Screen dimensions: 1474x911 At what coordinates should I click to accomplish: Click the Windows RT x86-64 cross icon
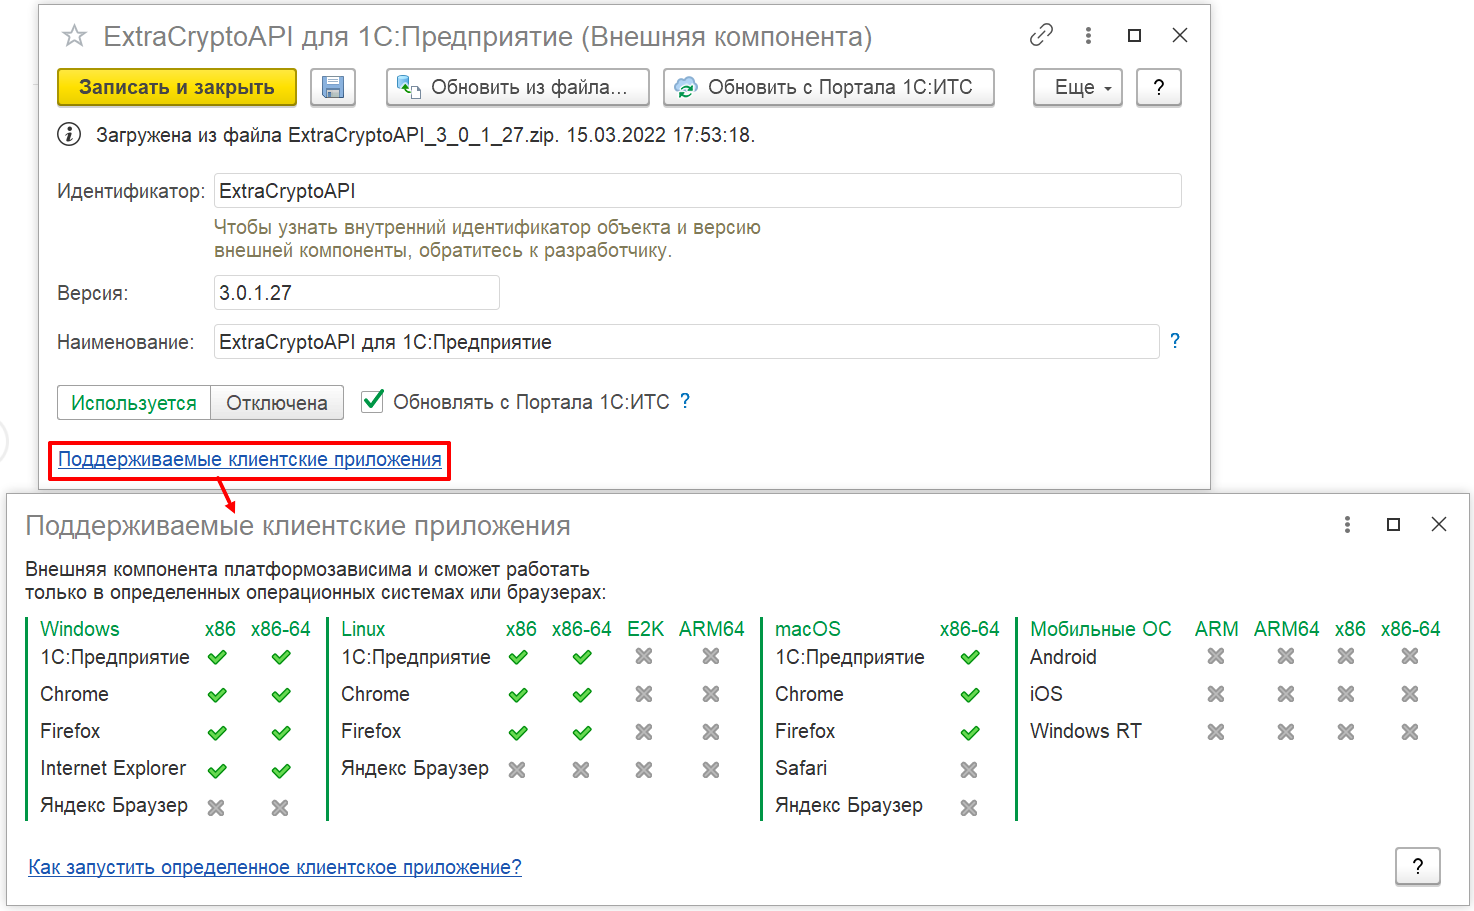(1410, 732)
